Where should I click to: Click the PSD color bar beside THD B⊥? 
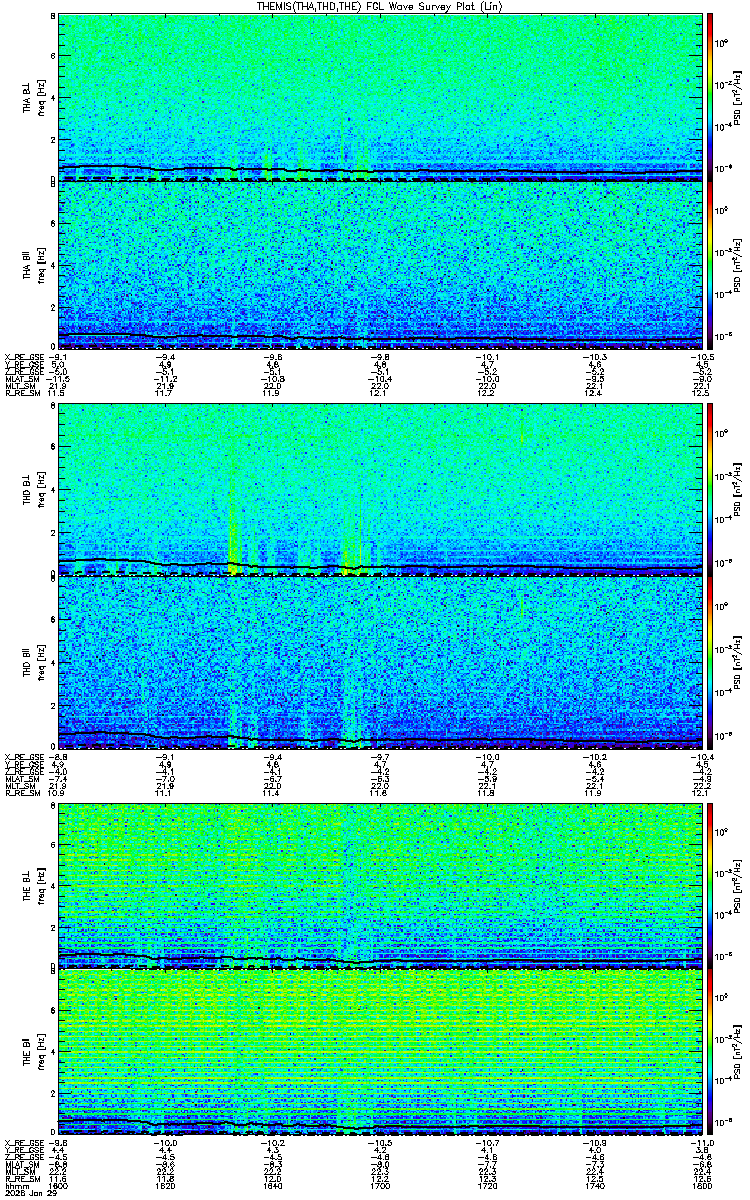coord(710,490)
